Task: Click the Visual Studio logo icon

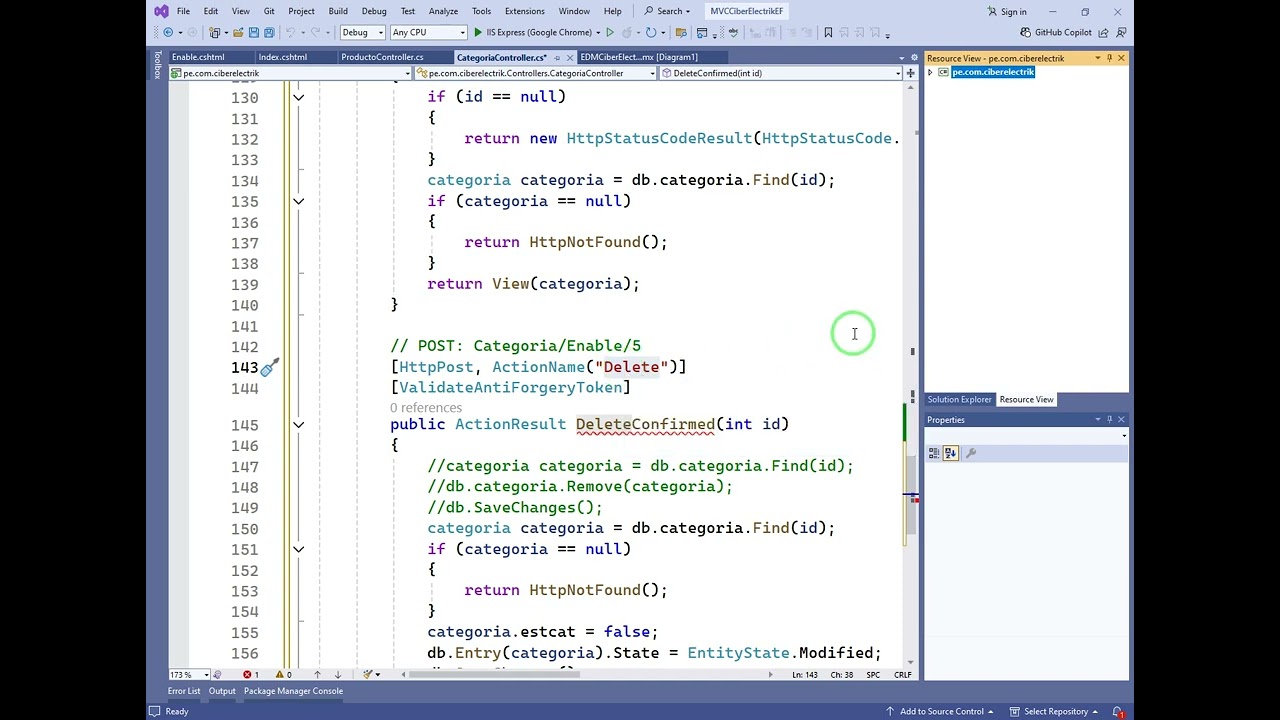Action: pyautogui.click(x=161, y=11)
